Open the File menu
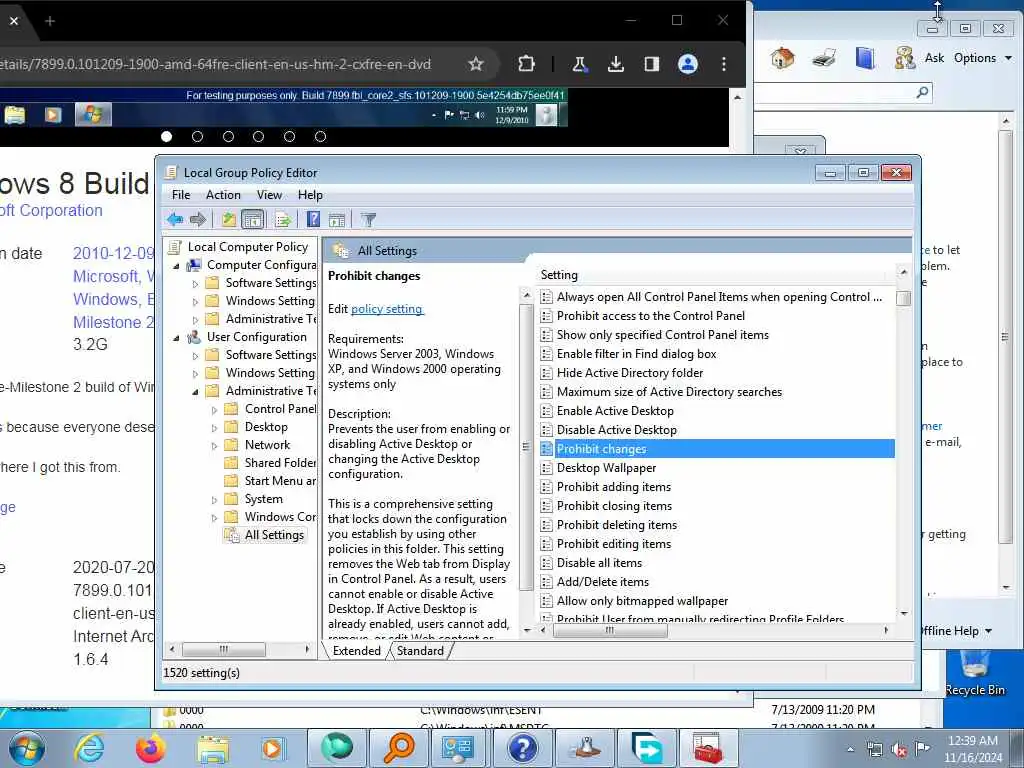The image size is (1024, 768). tap(181, 195)
